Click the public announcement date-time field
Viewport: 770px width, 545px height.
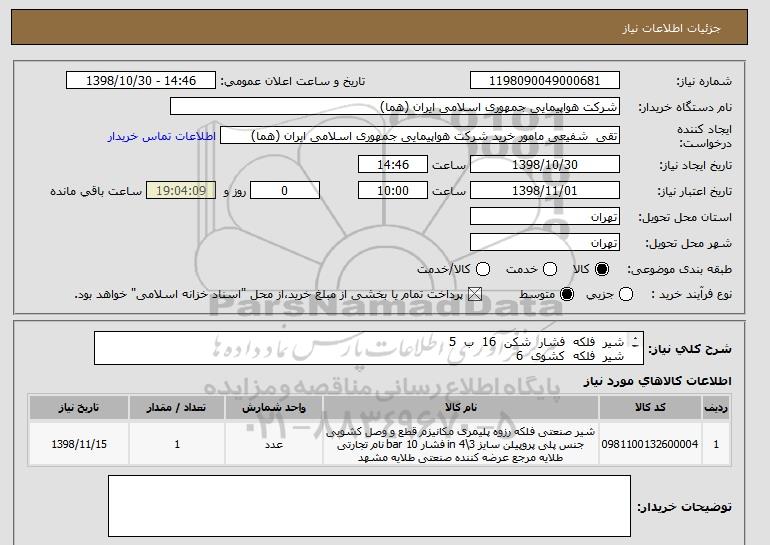point(141,81)
